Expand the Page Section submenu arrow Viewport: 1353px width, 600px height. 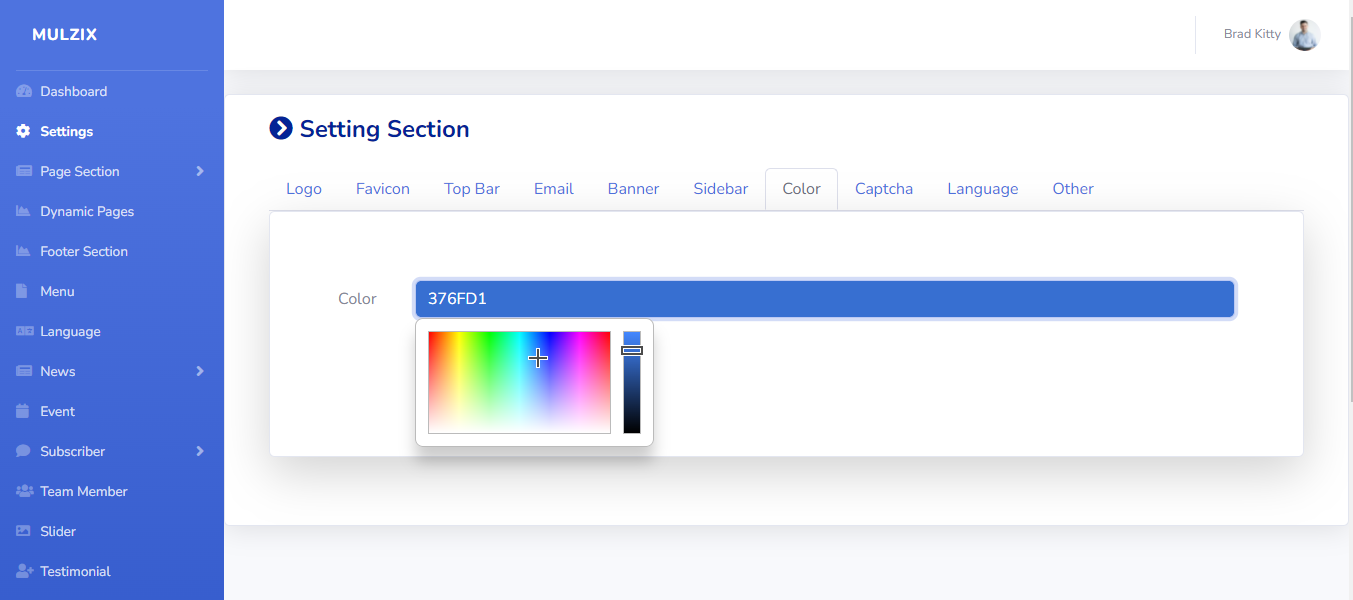pyautogui.click(x=200, y=172)
